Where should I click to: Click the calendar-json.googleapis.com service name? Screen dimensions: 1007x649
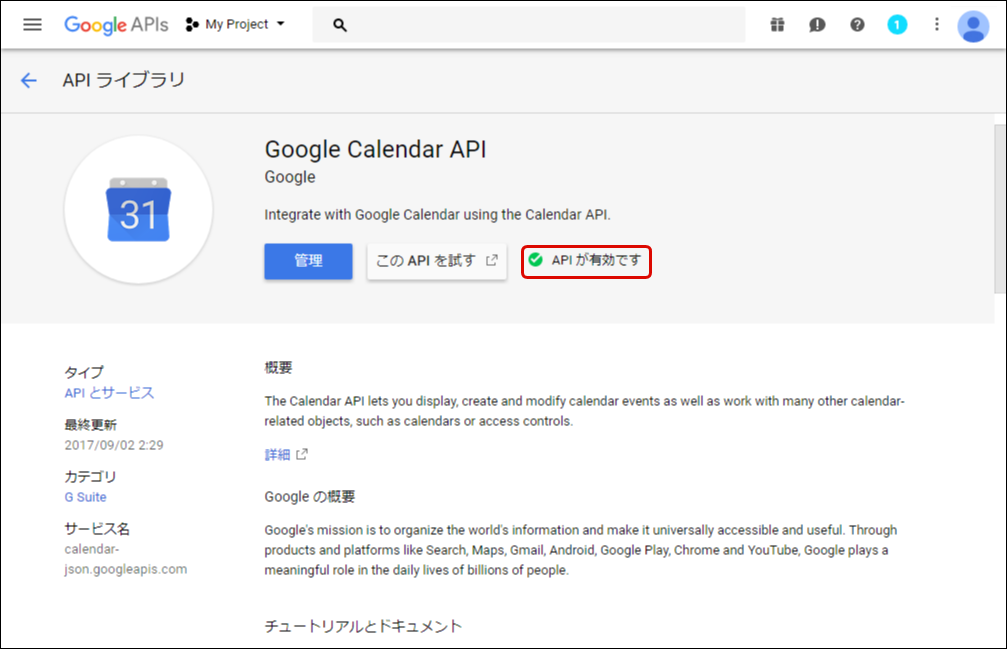126,559
